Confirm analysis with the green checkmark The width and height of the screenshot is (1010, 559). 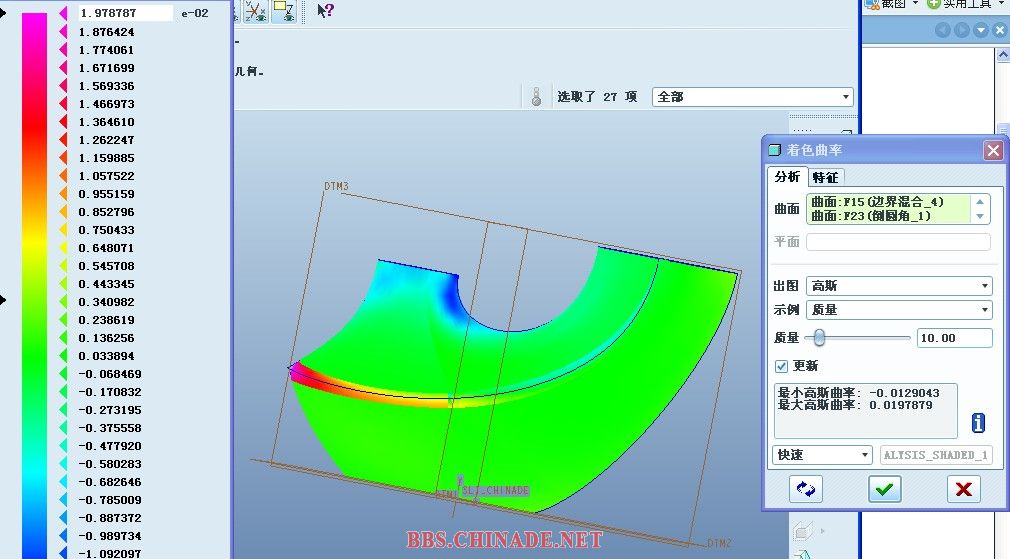pos(885,489)
